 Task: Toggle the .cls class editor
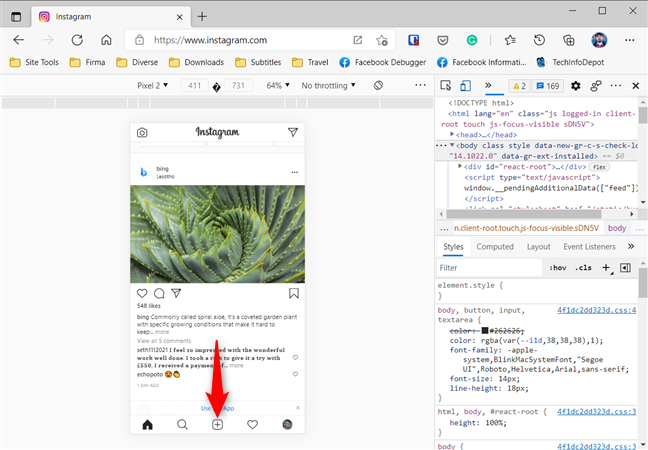(583, 268)
